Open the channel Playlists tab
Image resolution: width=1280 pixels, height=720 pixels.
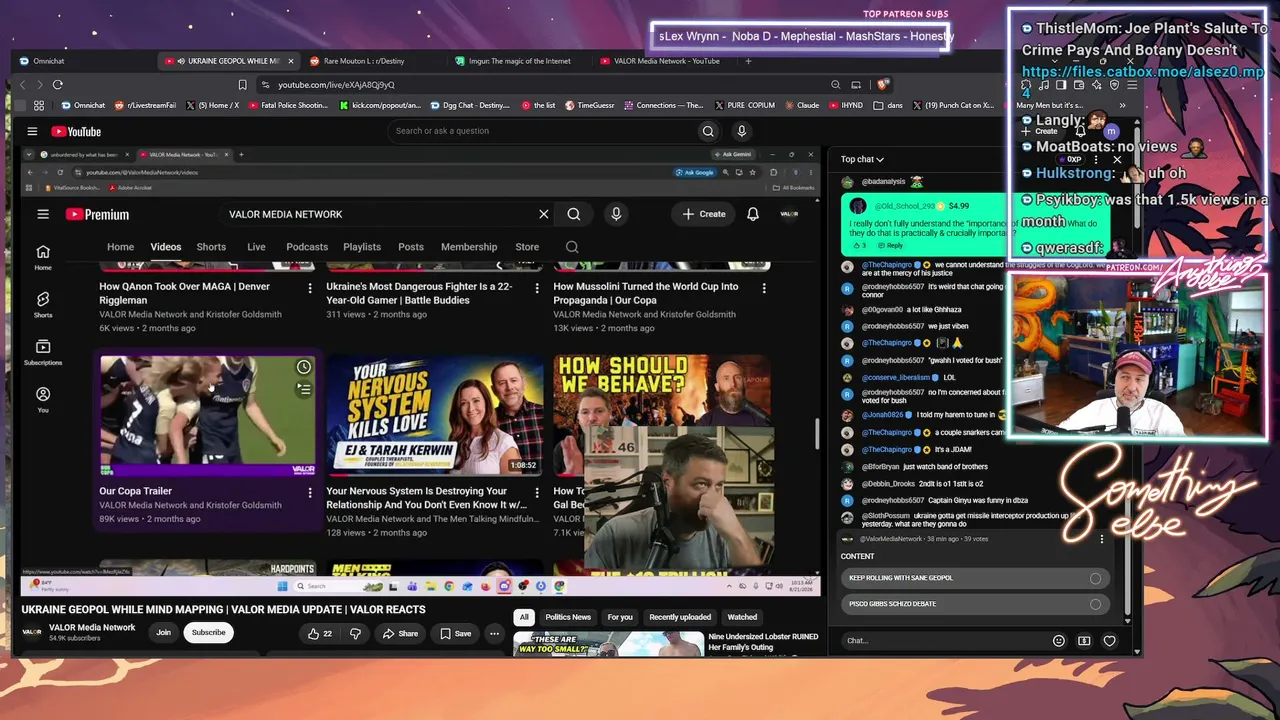pyautogui.click(x=362, y=247)
